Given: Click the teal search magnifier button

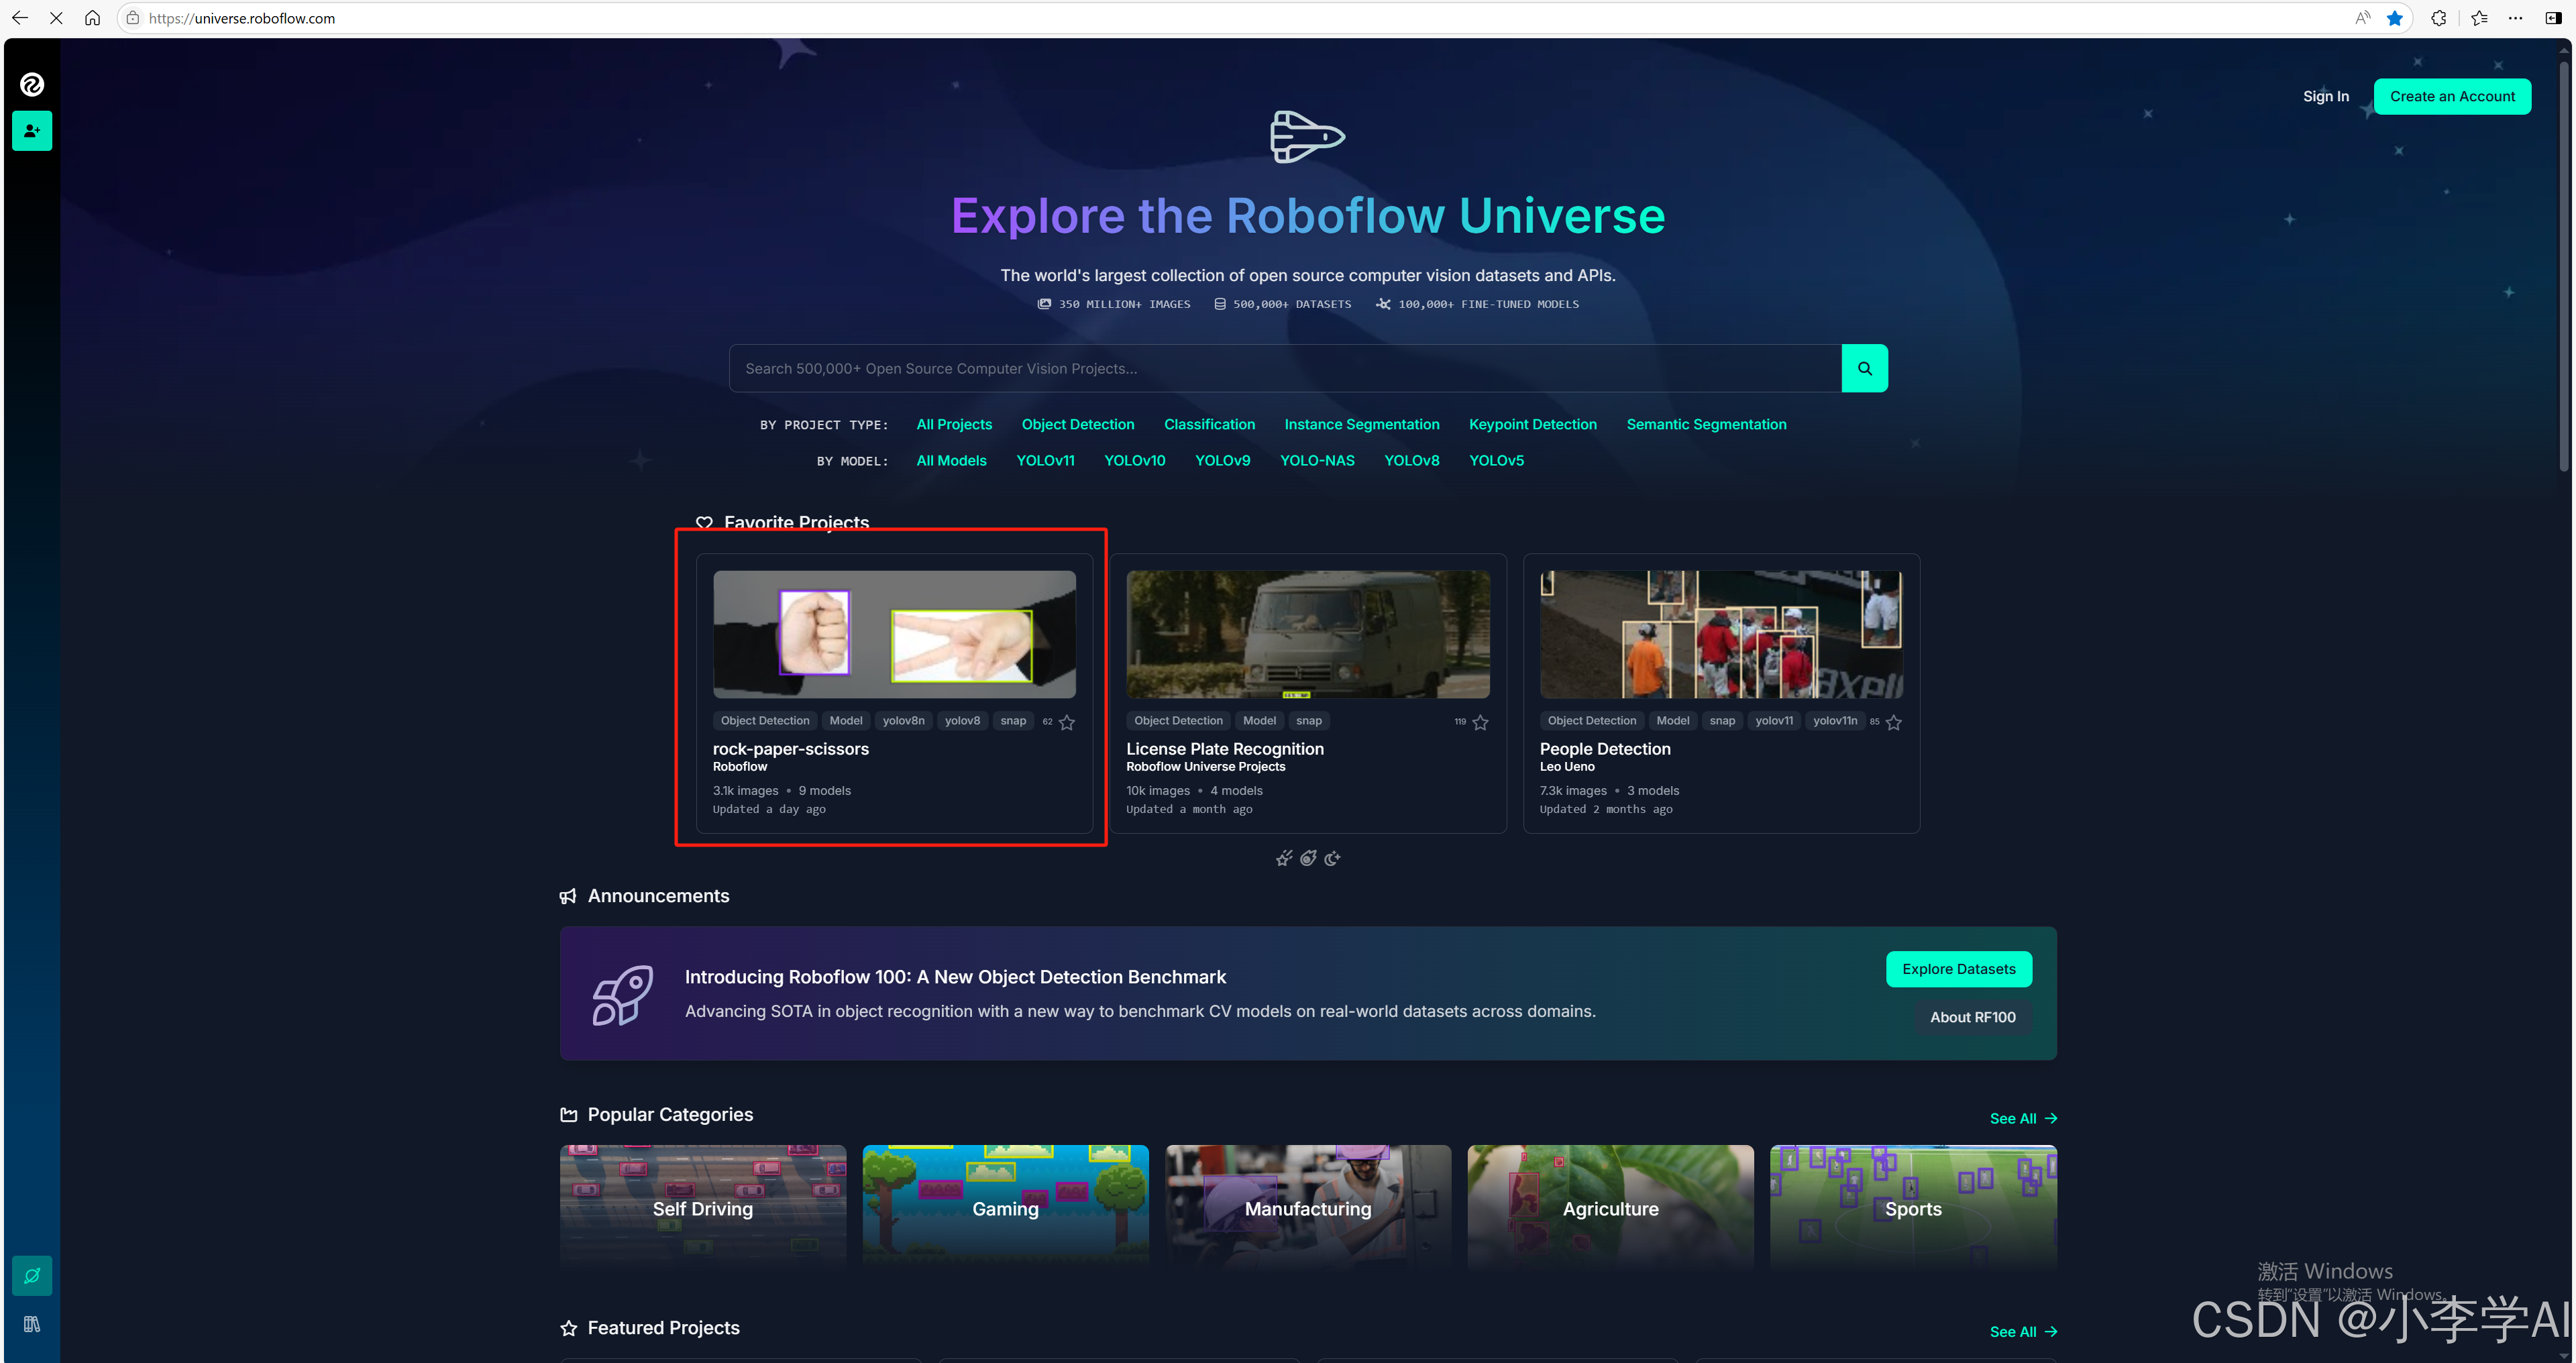Looking at the screenshot, I should tap(1864, 368).
